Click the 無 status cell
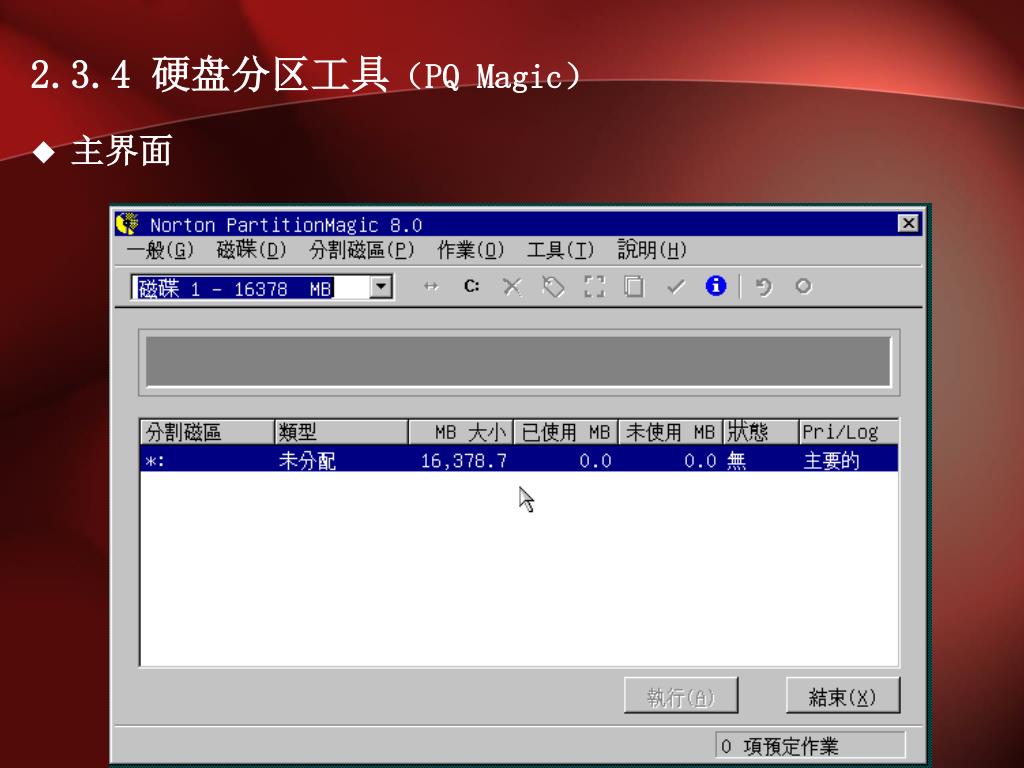 pyautogui.click(x=737, y=460)
